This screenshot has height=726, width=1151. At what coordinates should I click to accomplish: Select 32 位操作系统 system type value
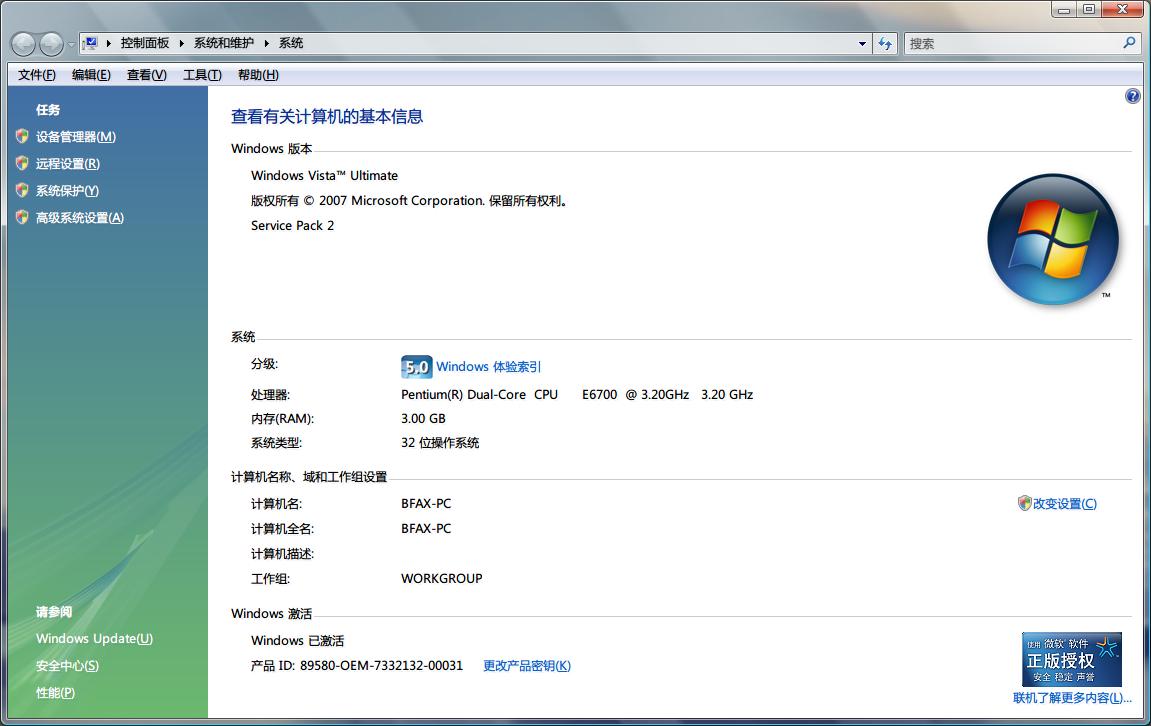click(440, 443)
